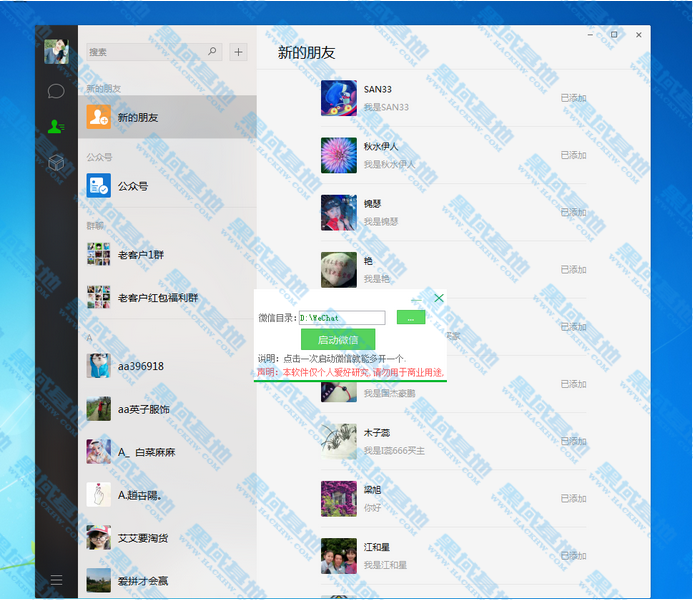This screenshot has height=600, width=693.
Task: Click avatar of aa396918
Action: point(99,366)
